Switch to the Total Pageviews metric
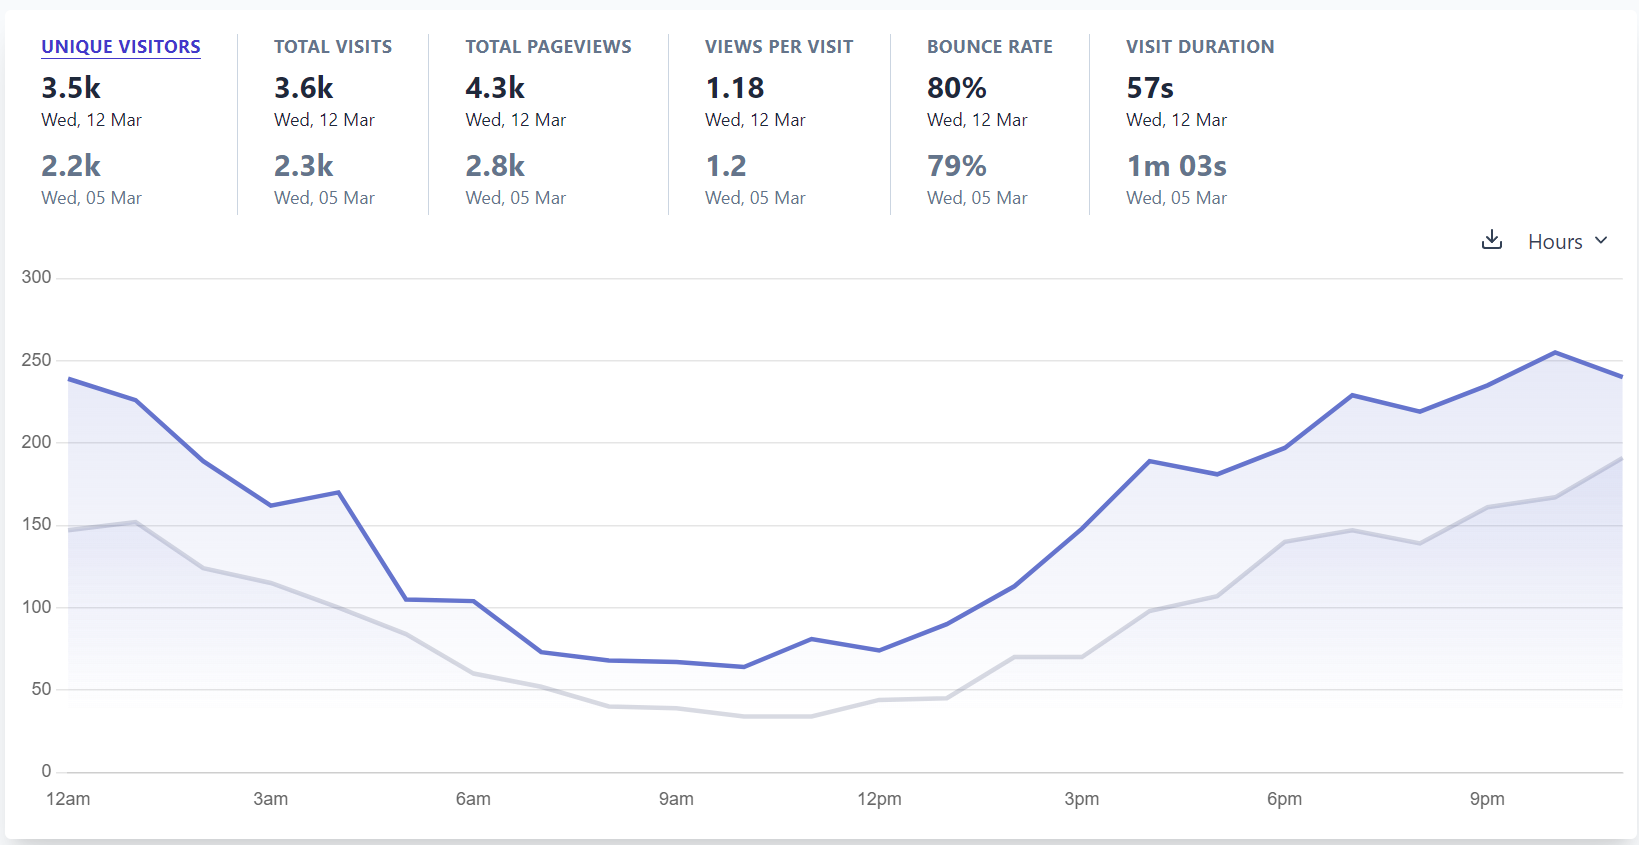Viewport: 1639px width, 845px height. click(x=548, y=47)
